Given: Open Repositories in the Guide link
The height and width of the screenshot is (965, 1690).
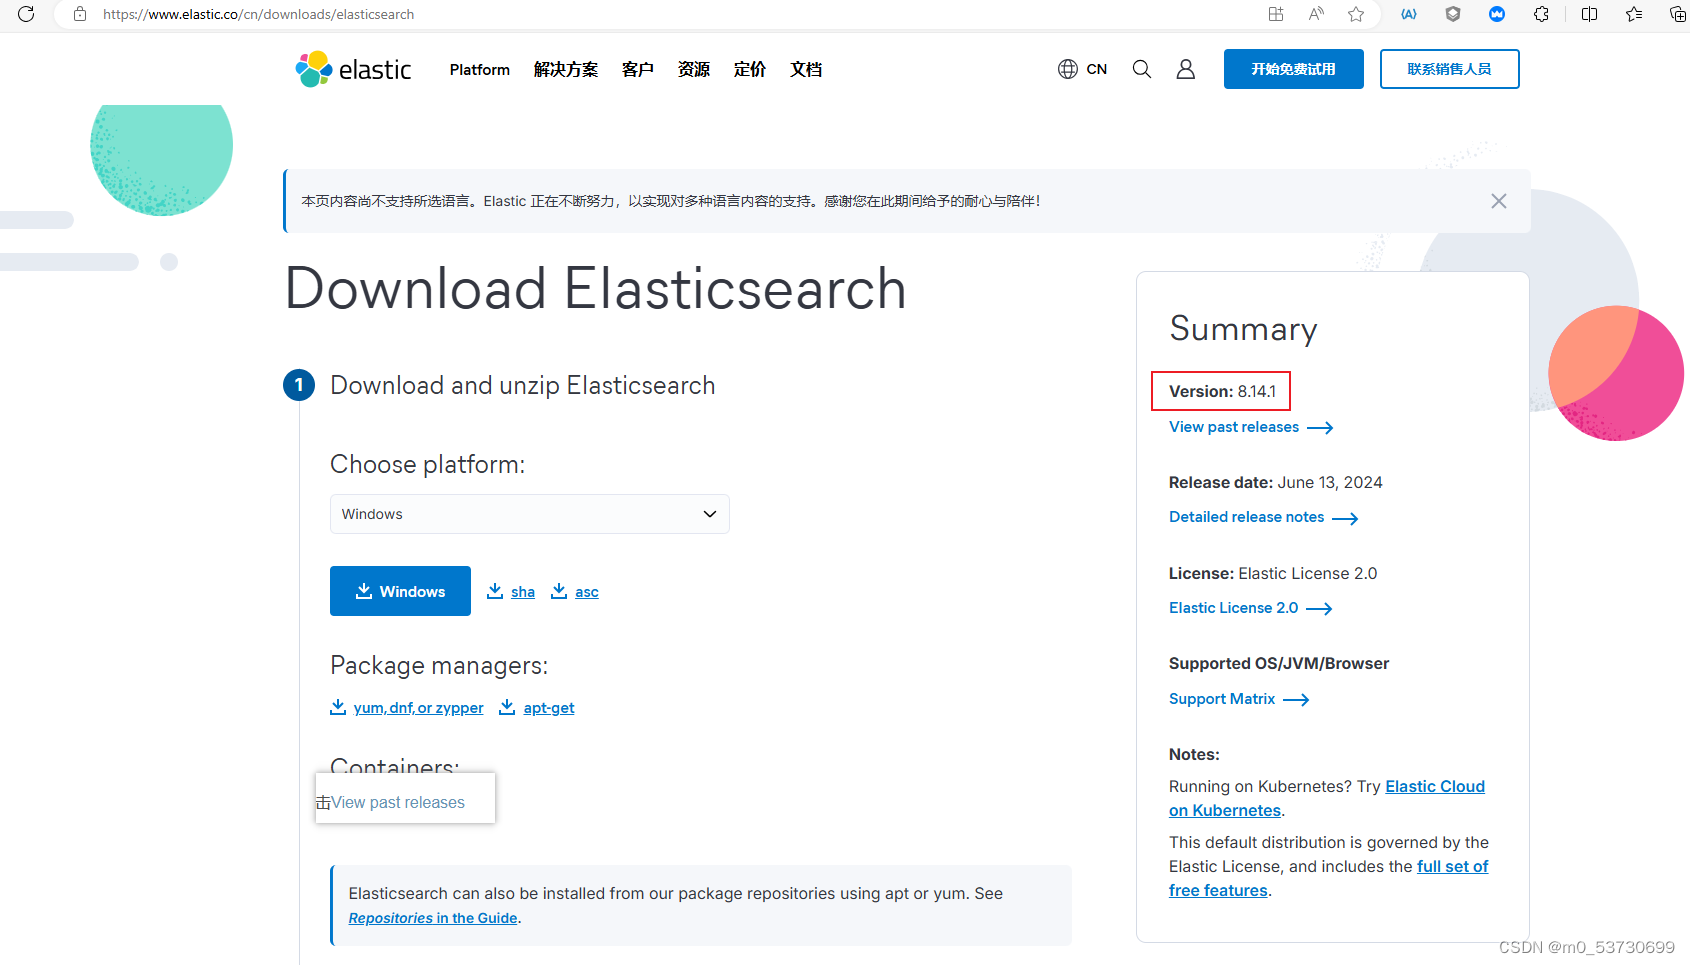Looking at the screenshot, I should [x=433, y=918].
